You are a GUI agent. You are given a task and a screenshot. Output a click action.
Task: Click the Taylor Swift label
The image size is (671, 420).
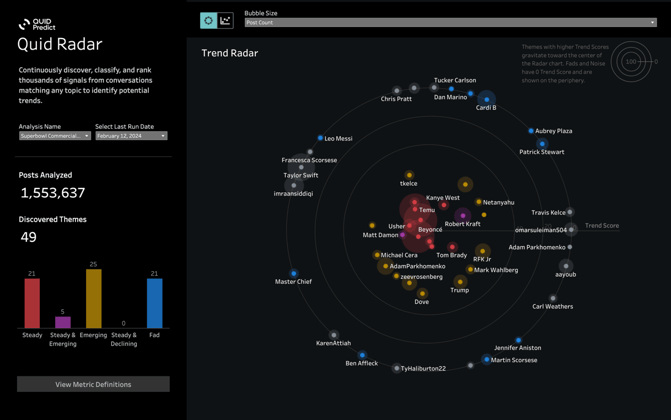(x=300, y=175)
